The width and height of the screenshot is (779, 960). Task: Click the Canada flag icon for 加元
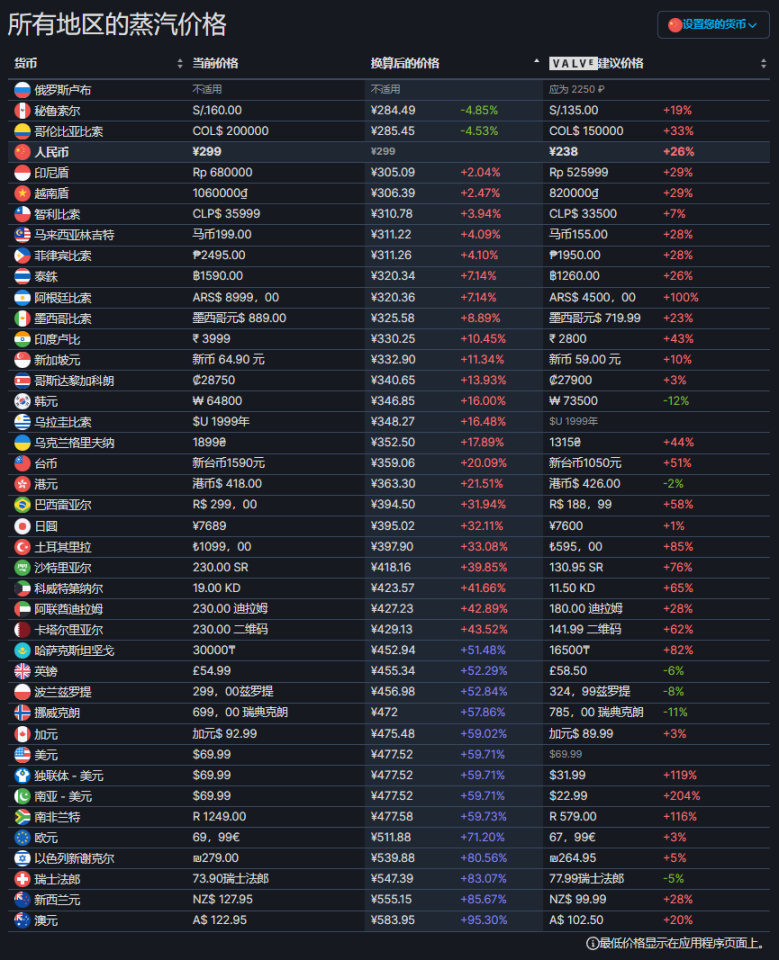click(22, 733)
